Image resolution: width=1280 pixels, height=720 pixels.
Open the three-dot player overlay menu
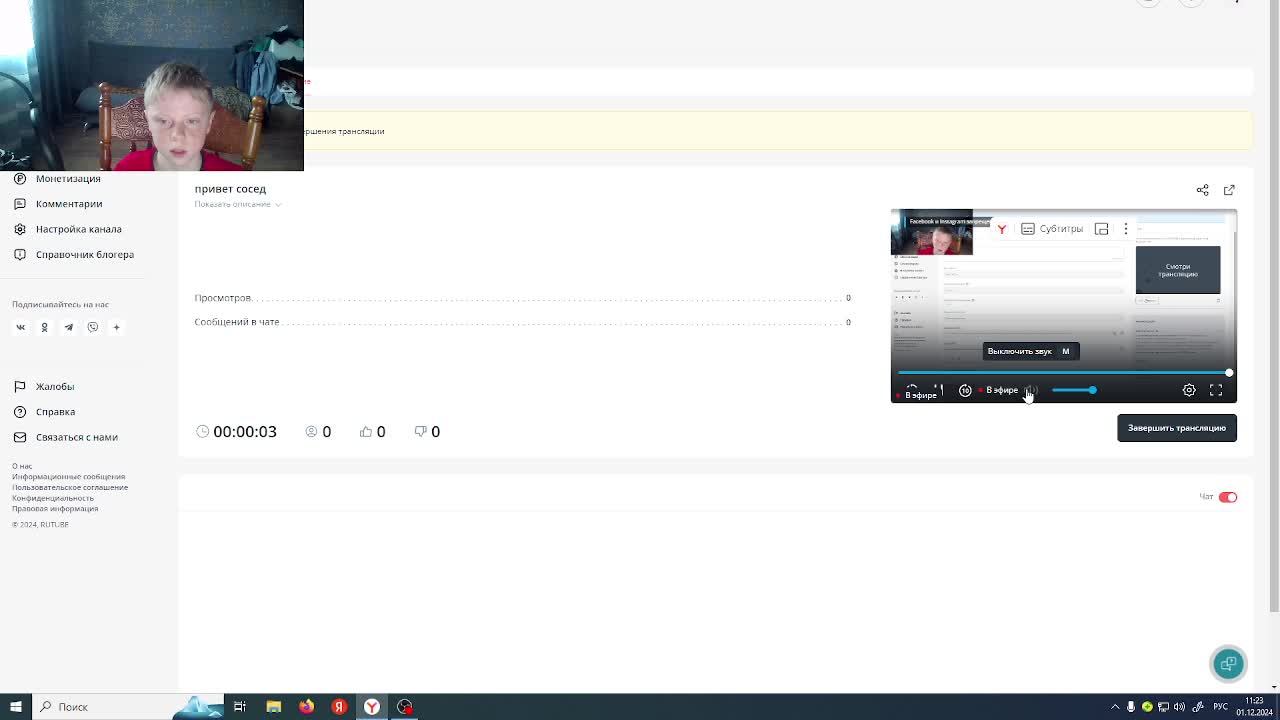tap(1126, 229)
